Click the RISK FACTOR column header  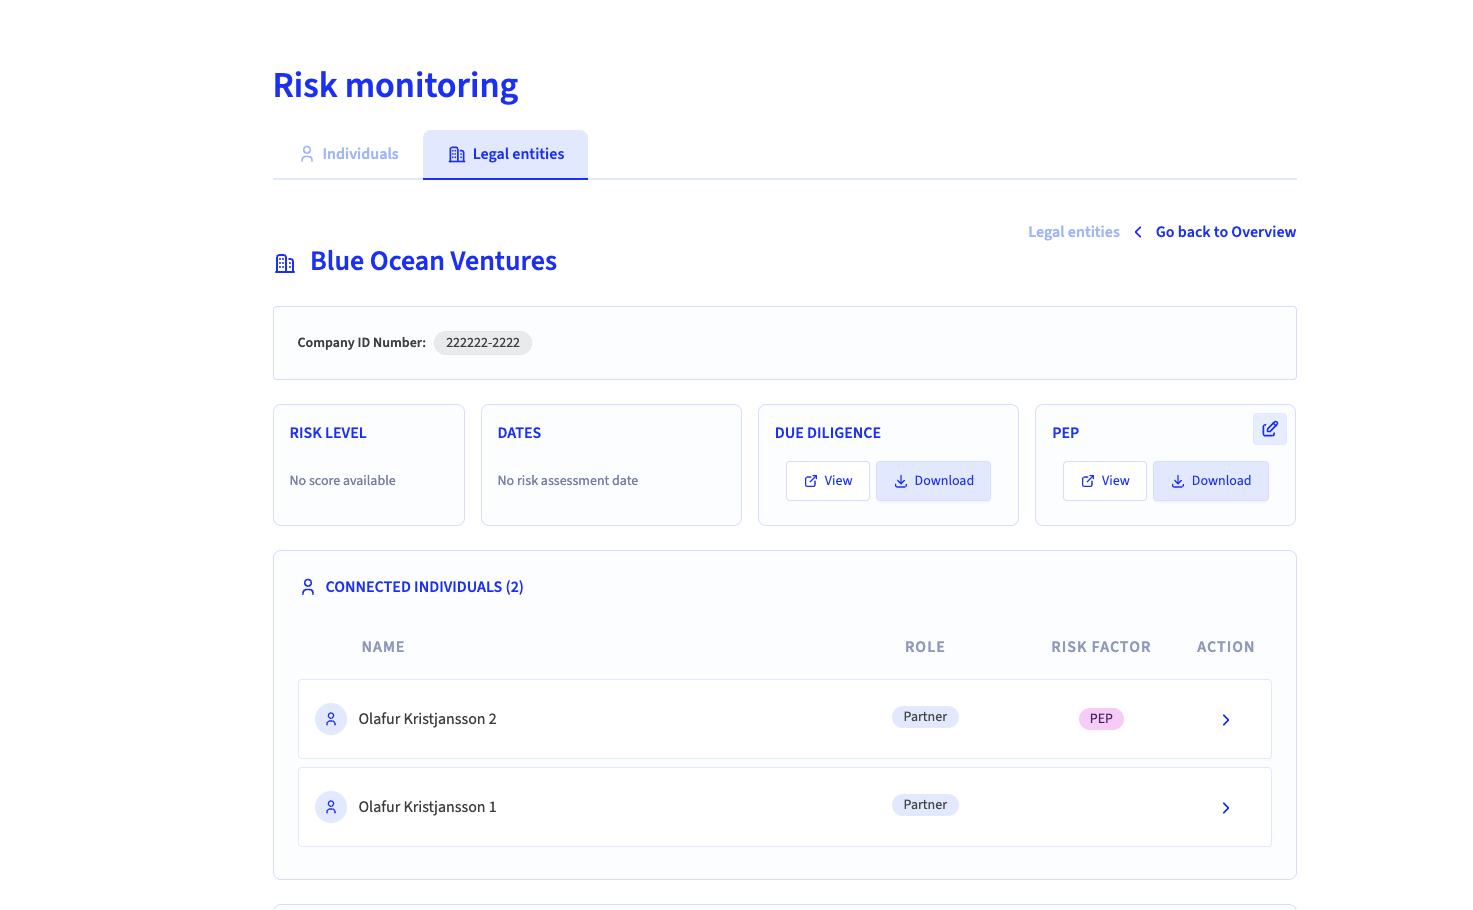(1101, 647)
